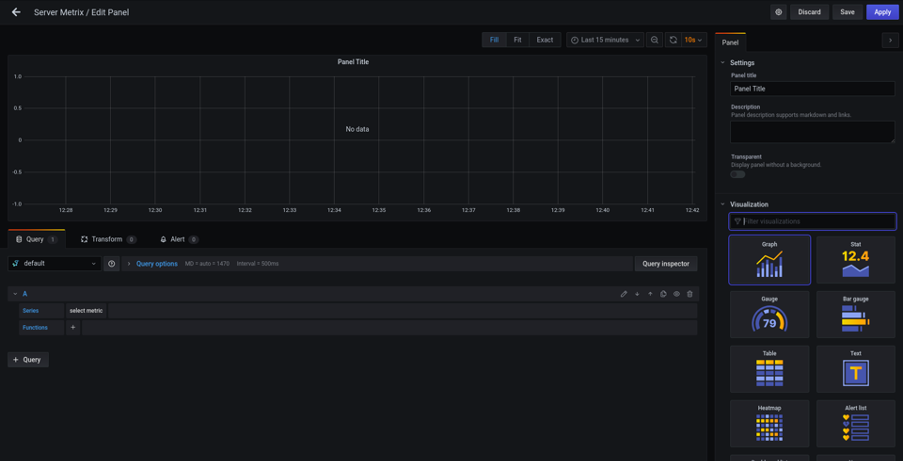Add a new query with + Query

tap(28, 360)
